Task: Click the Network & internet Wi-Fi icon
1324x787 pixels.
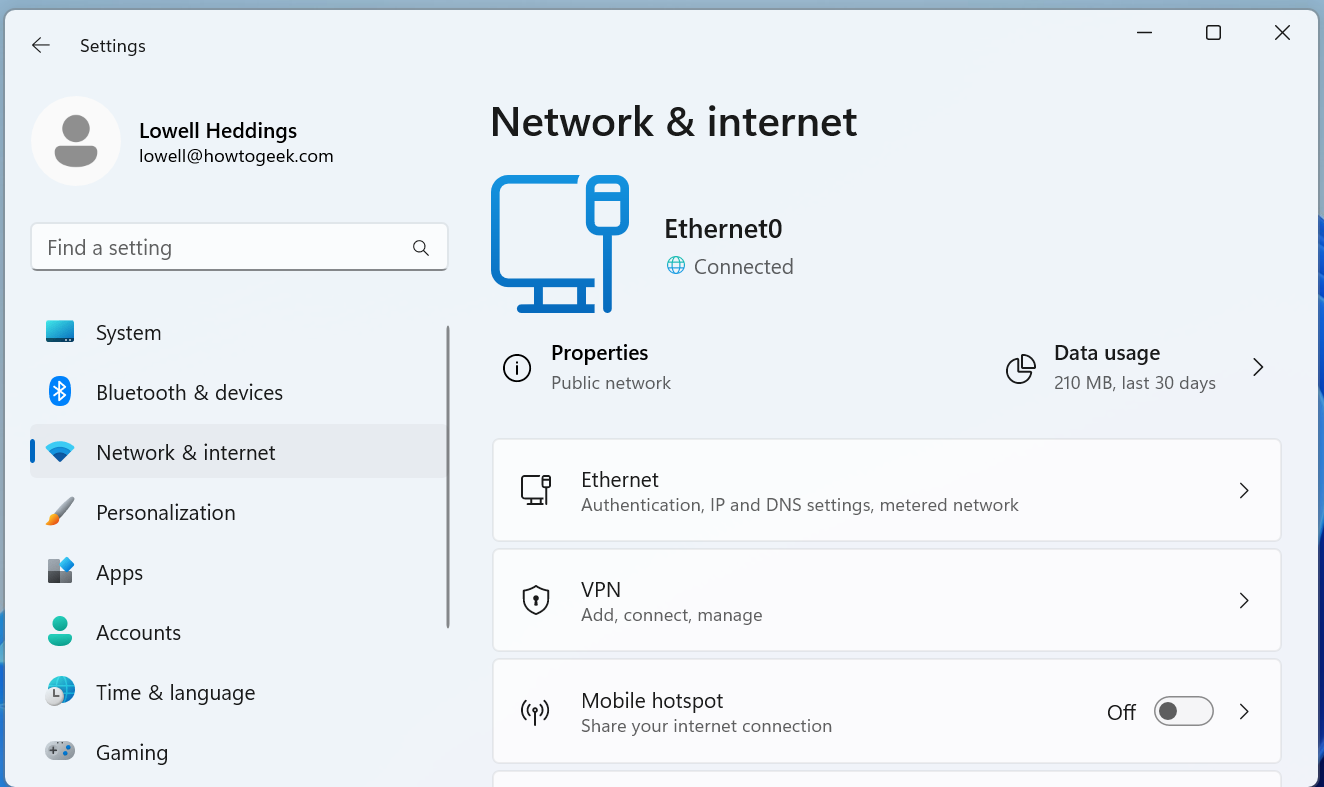Action: tap(60, 452)
